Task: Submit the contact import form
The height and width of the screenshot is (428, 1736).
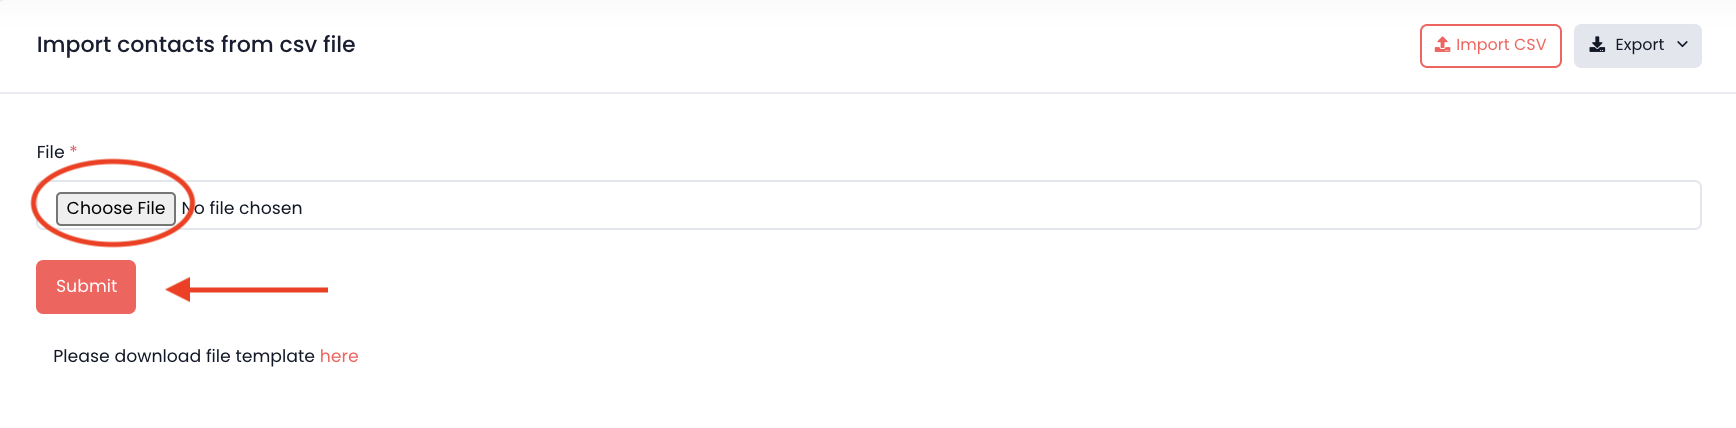Action: pyautogui.click(x=86, y=287)
